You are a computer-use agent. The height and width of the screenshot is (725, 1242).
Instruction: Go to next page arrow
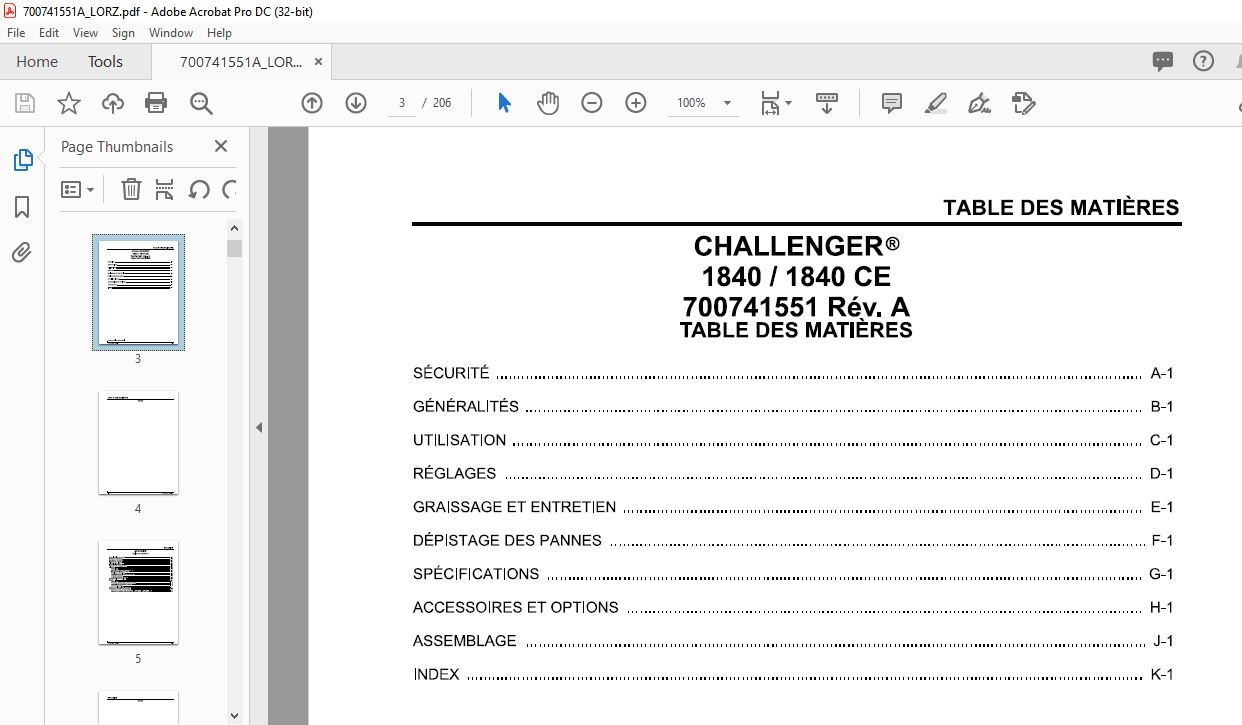tap(356, 103)
